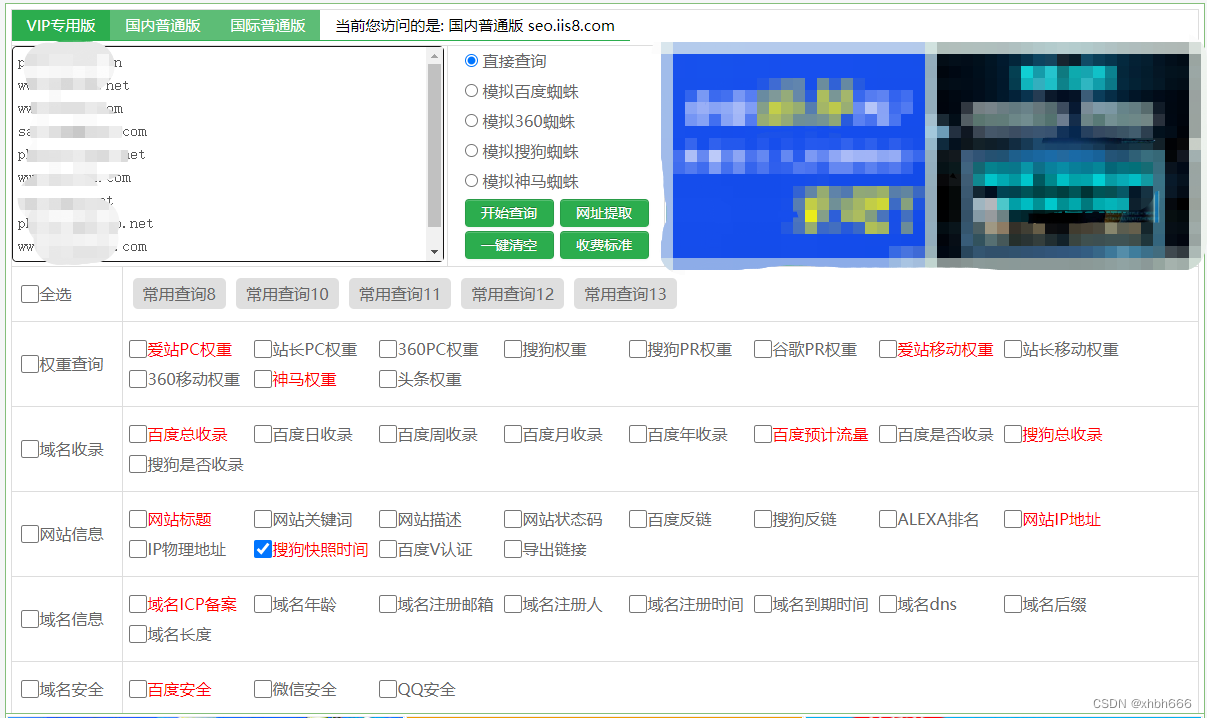Select the 模拟搜狗蜘蛛 radio option
Screen dimensions: 1207x718
tap(472, 151)
